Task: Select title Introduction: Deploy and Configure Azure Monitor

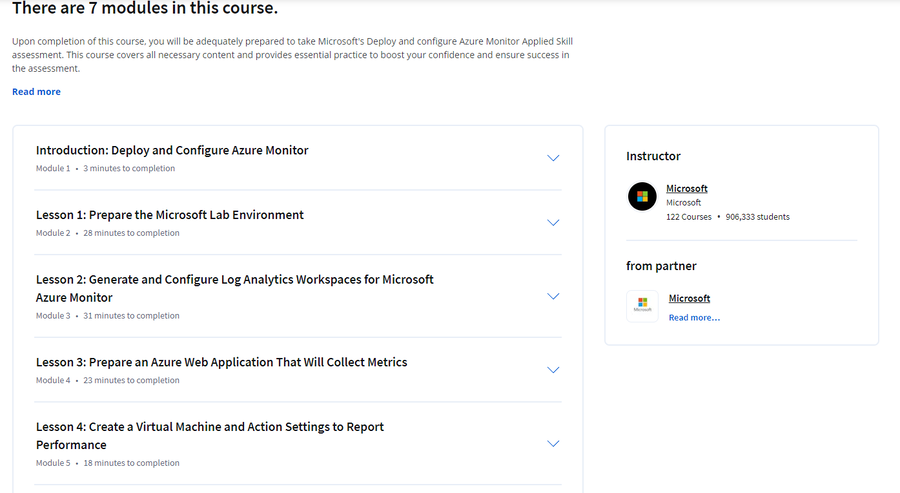Action: click(x=172, y=150)
